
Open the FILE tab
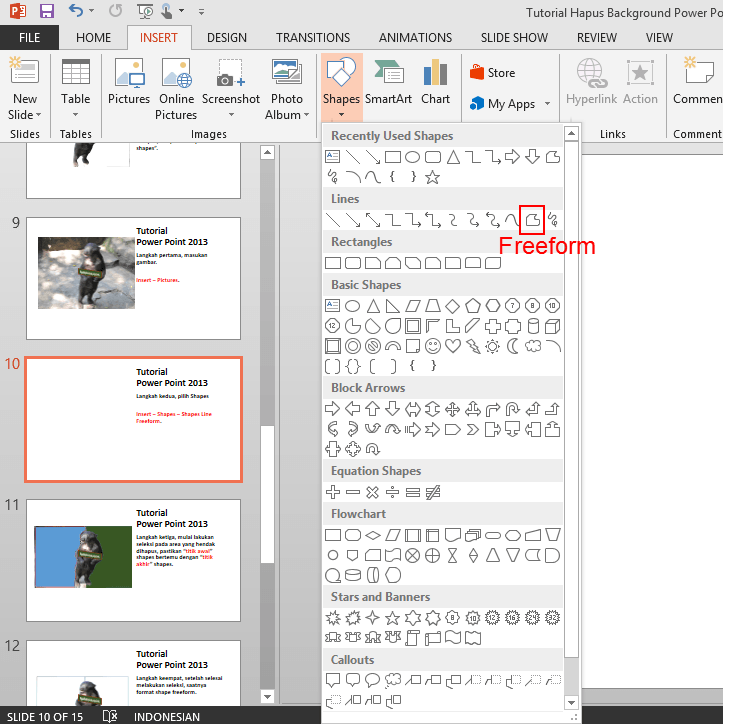[29, 37]
